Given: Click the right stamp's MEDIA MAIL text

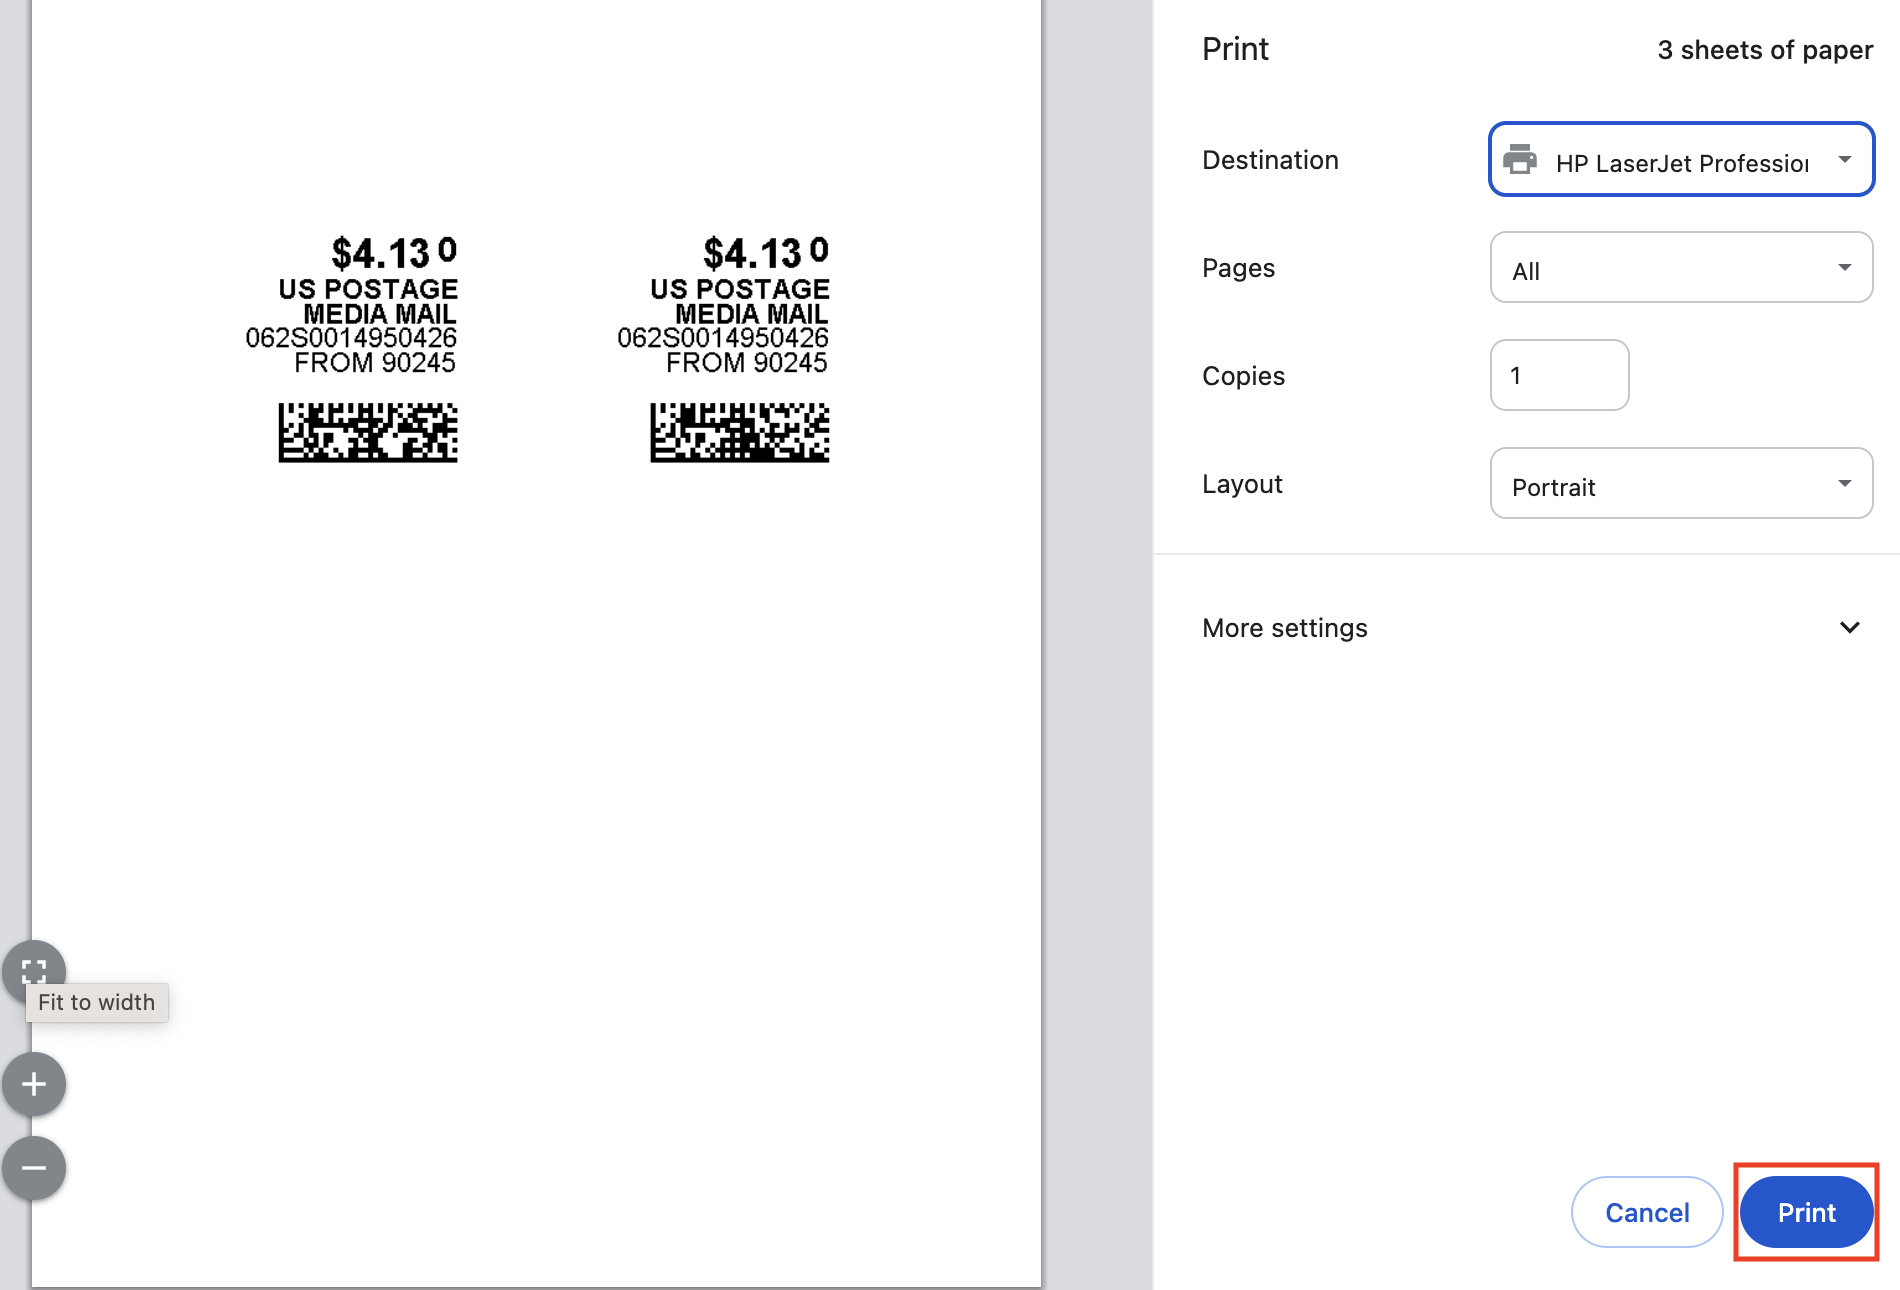Looking at the screenshot, I should click(751, 314).
